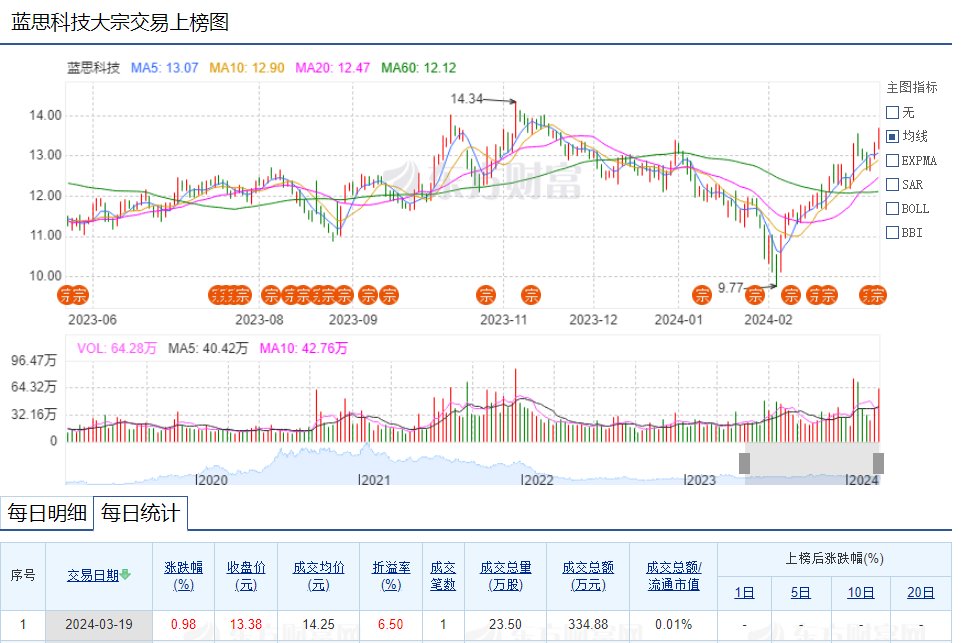Image resolution: width=966 pixels, height=643 pixels.
Task: Click right 宗 marker of pair near 2023-11
Action: click(x=532, y=294)
